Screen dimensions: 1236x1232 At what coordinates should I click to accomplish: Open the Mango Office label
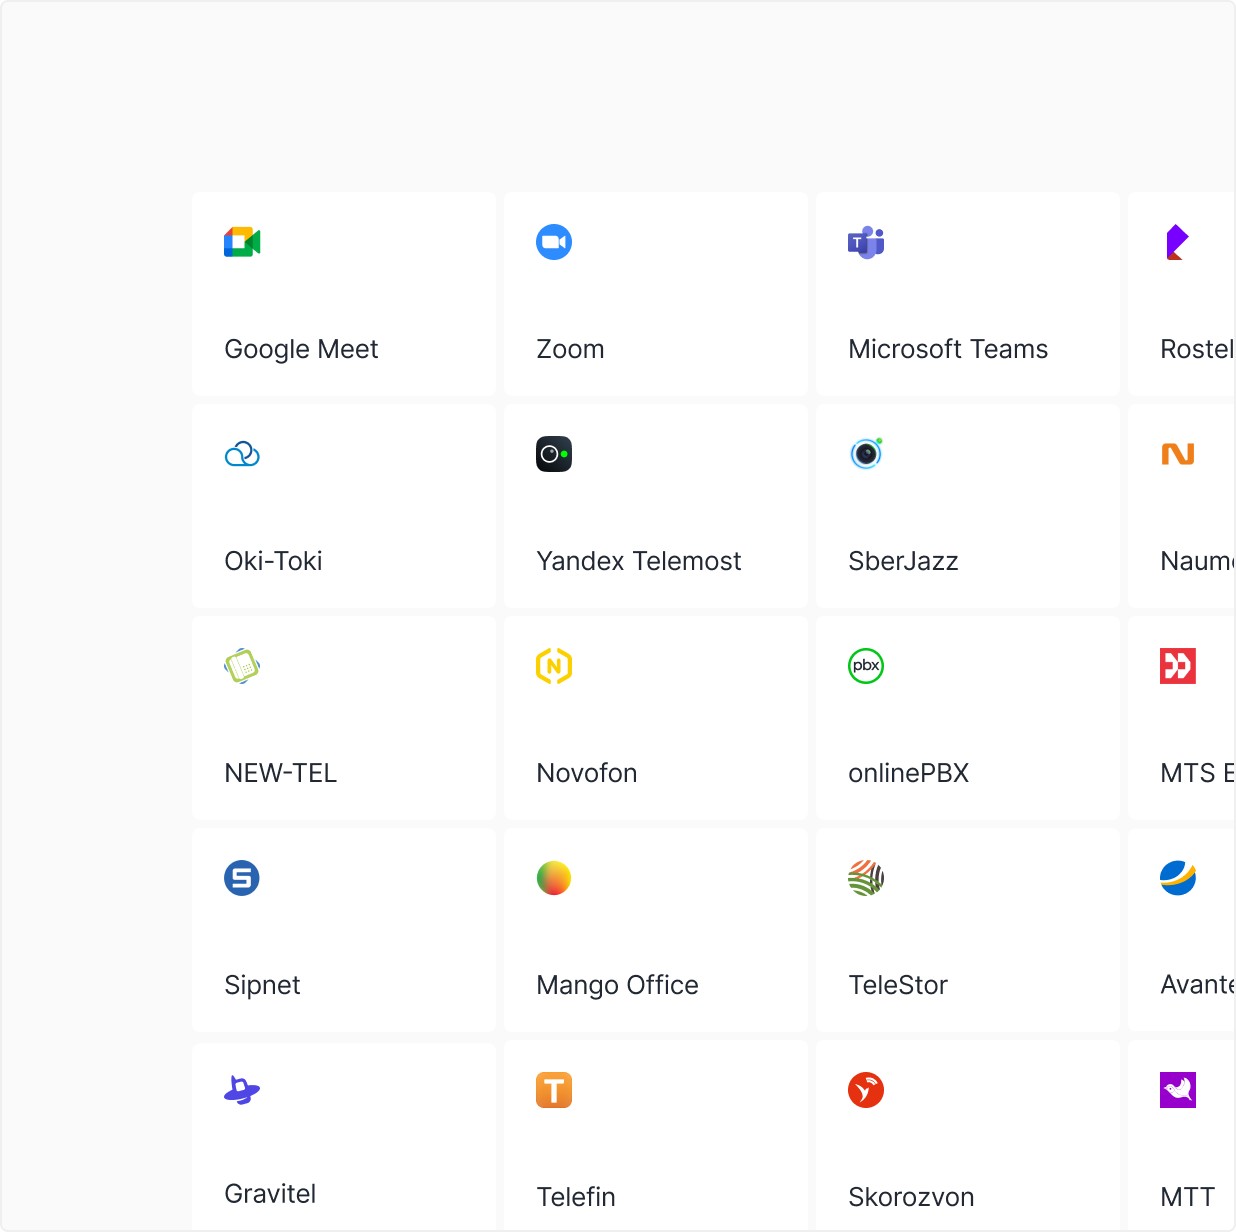[x=617, y=985]
